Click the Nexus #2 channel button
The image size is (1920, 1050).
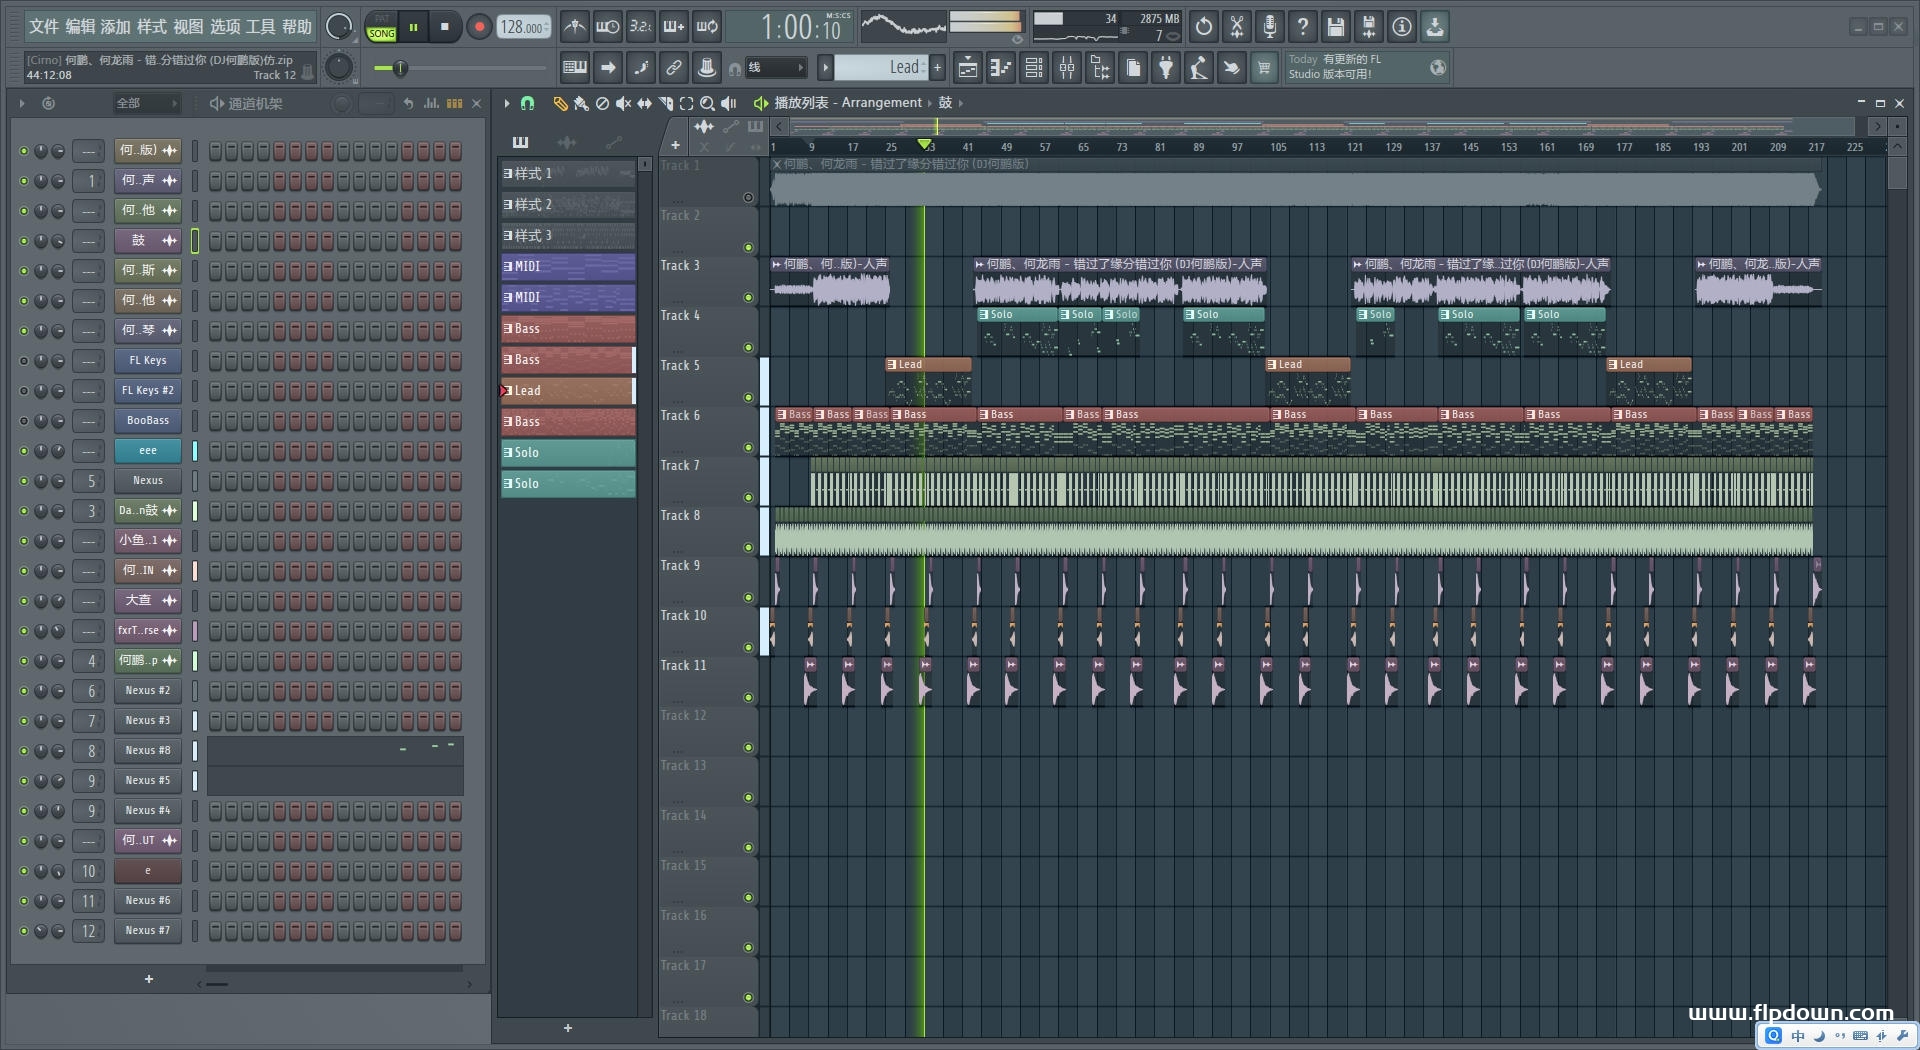click(147, 691)
